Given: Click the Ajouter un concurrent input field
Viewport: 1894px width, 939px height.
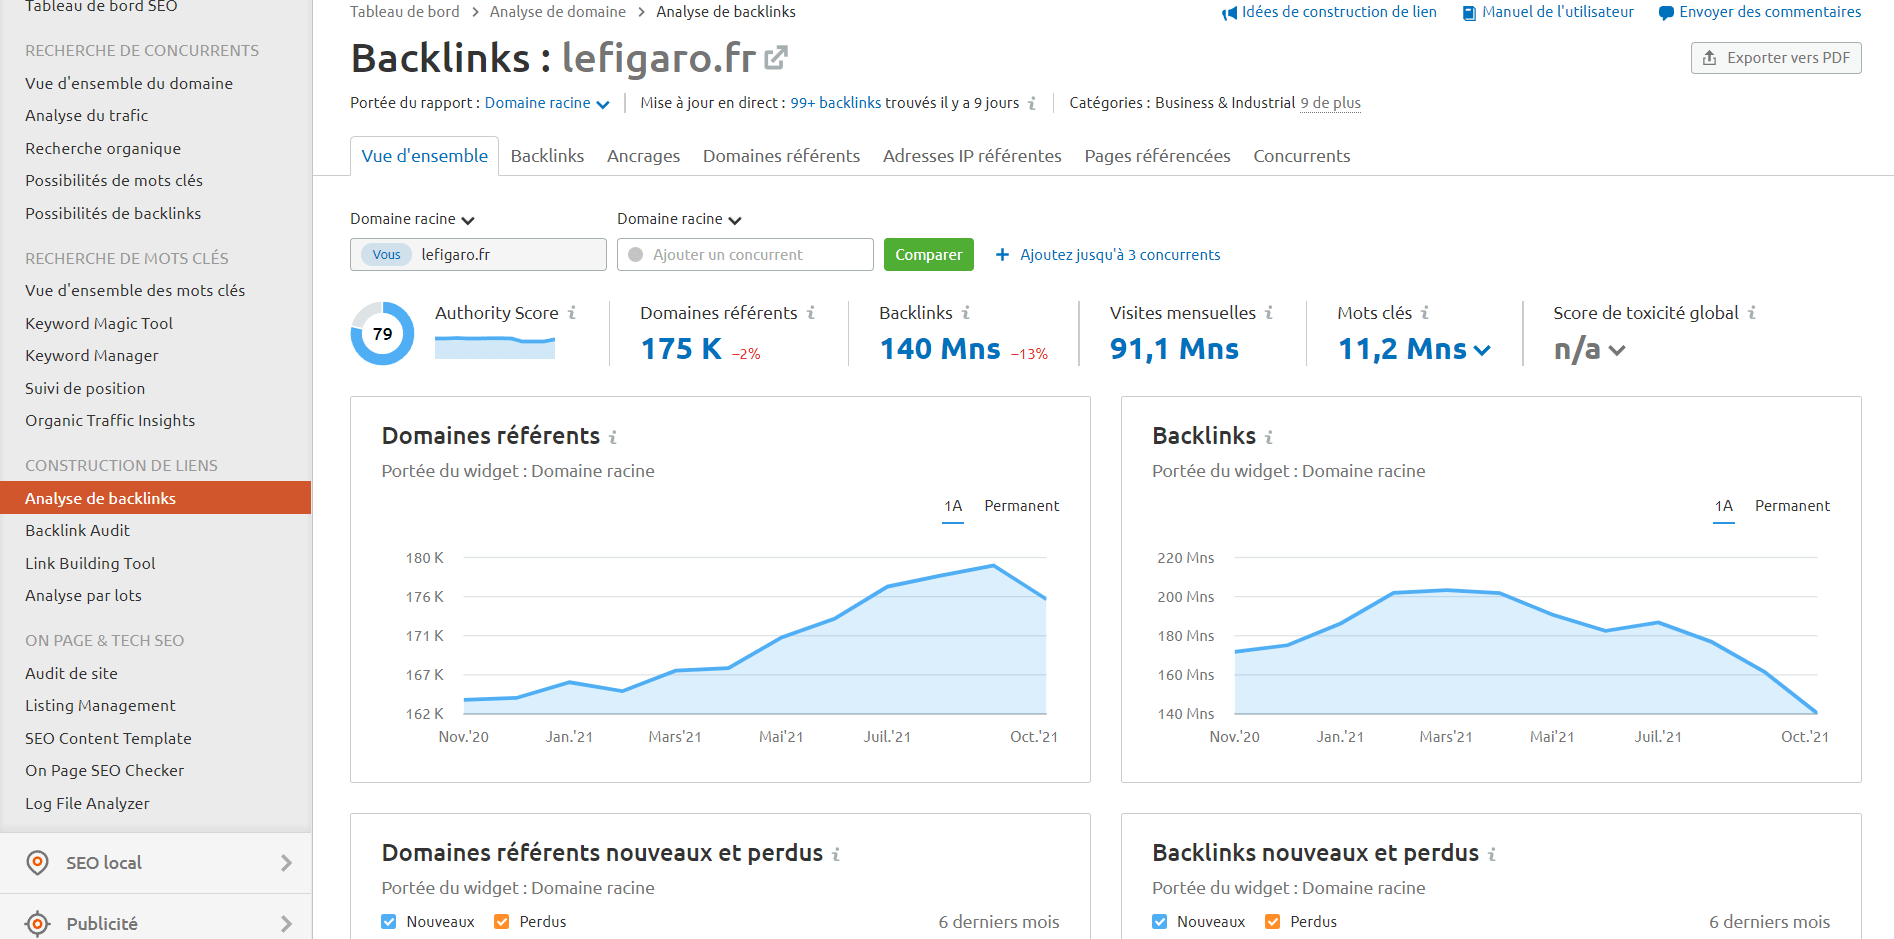Looking at the screenshot, I should coord(745,255).
